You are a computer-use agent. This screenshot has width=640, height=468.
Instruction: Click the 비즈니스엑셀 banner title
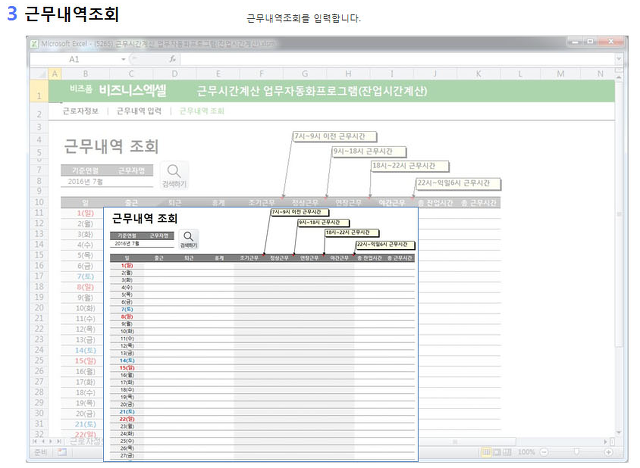click(133, 91)
